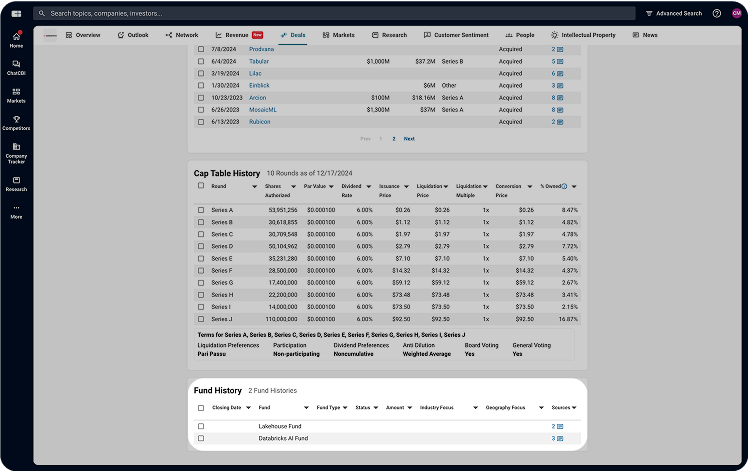748x471 pixels.
Task: Open the Research sidebar icon
Action: 16,182
